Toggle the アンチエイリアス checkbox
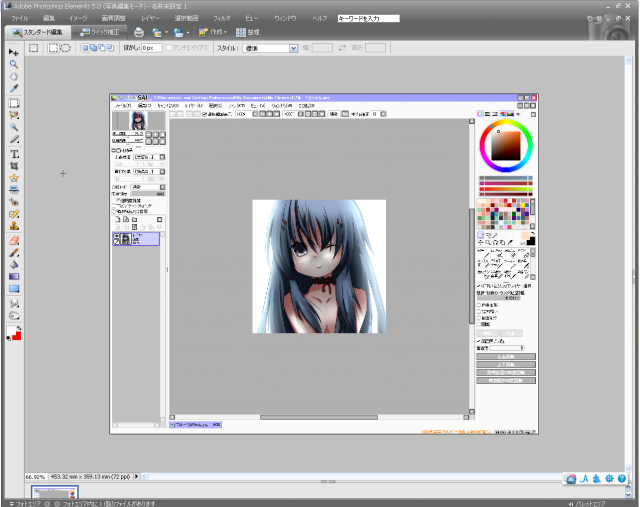The image size is (640, 507). pos(169,48)
